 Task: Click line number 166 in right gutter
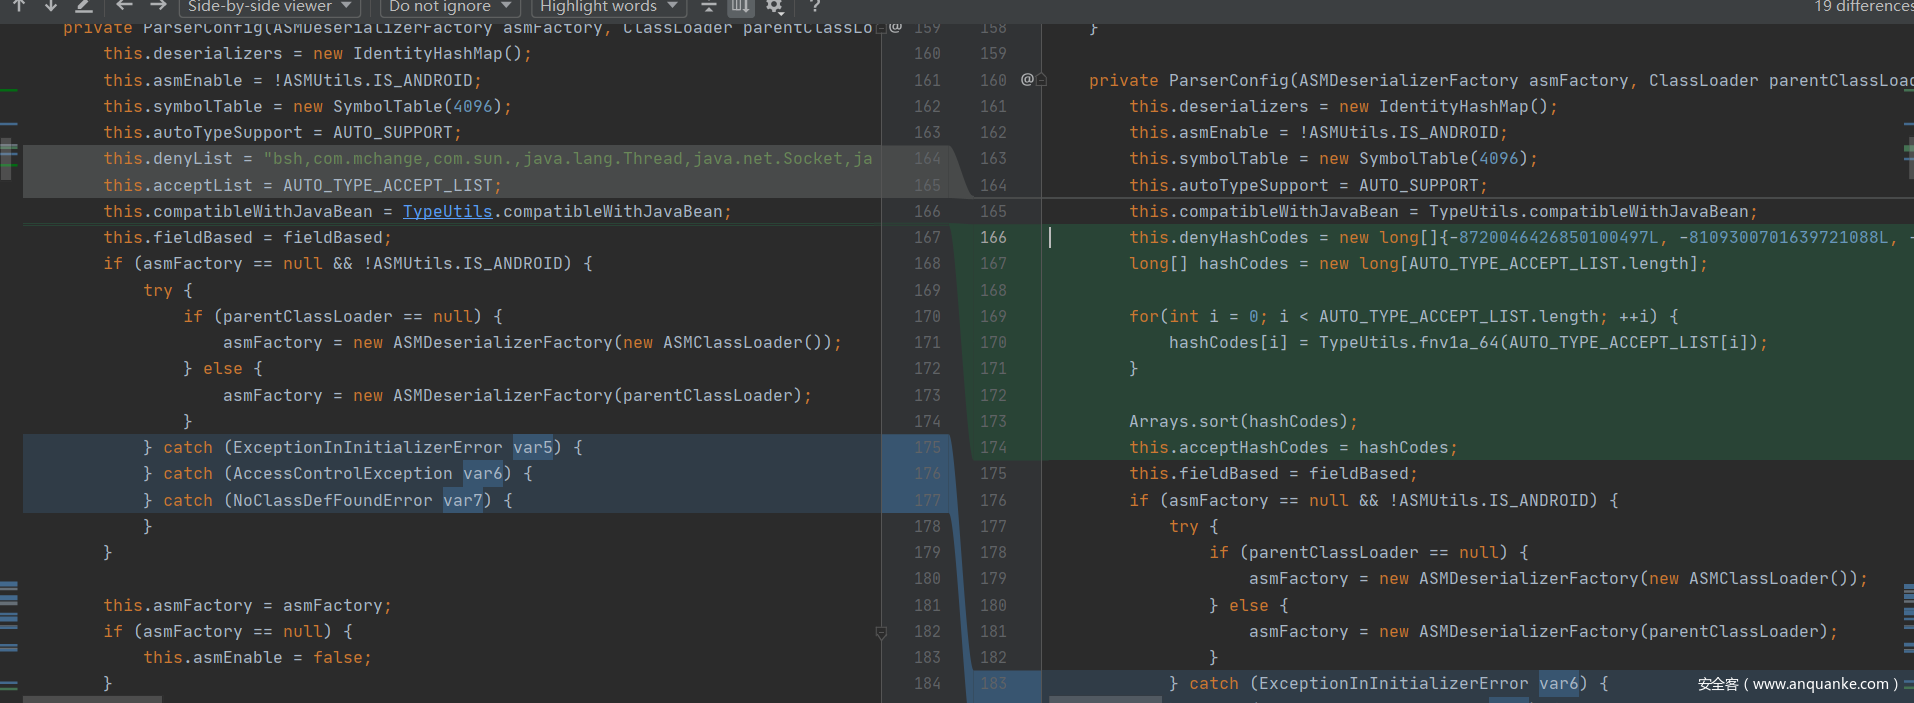[993, 237]
